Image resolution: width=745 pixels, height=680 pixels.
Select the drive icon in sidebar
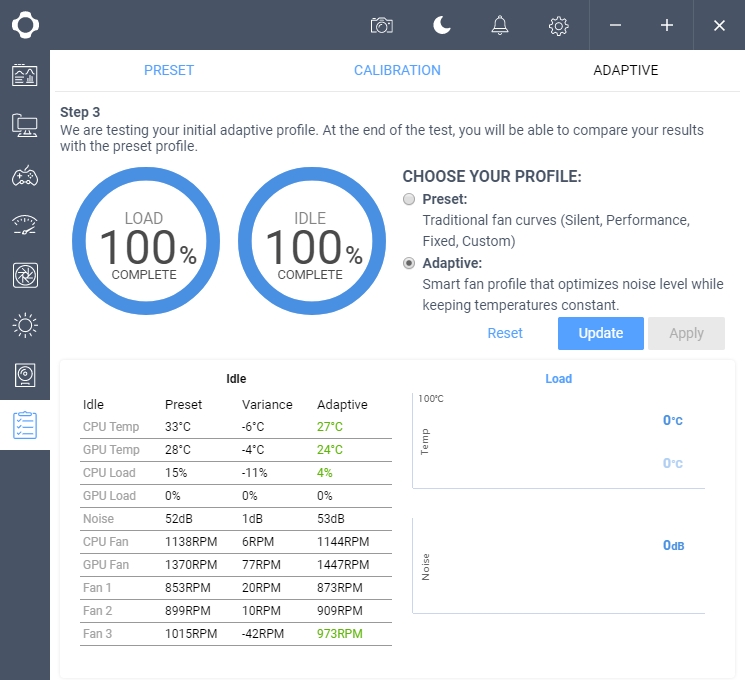pyautogui.click(x=25, y=375)
